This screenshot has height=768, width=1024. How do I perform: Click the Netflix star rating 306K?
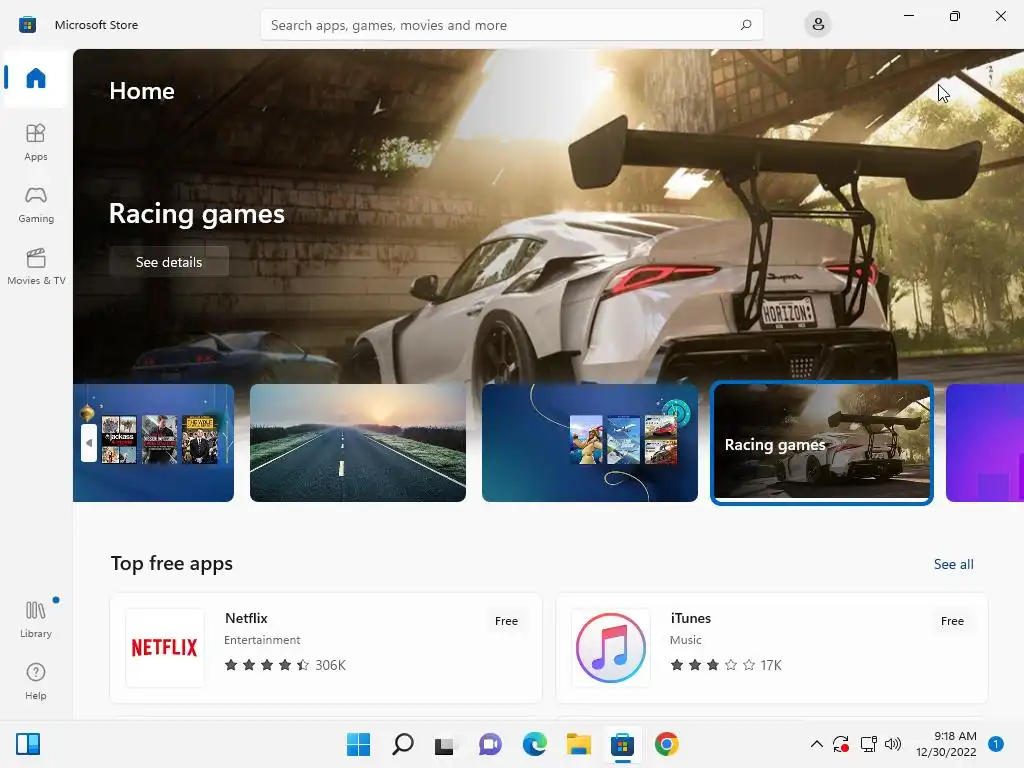click(x=285, y=665)
